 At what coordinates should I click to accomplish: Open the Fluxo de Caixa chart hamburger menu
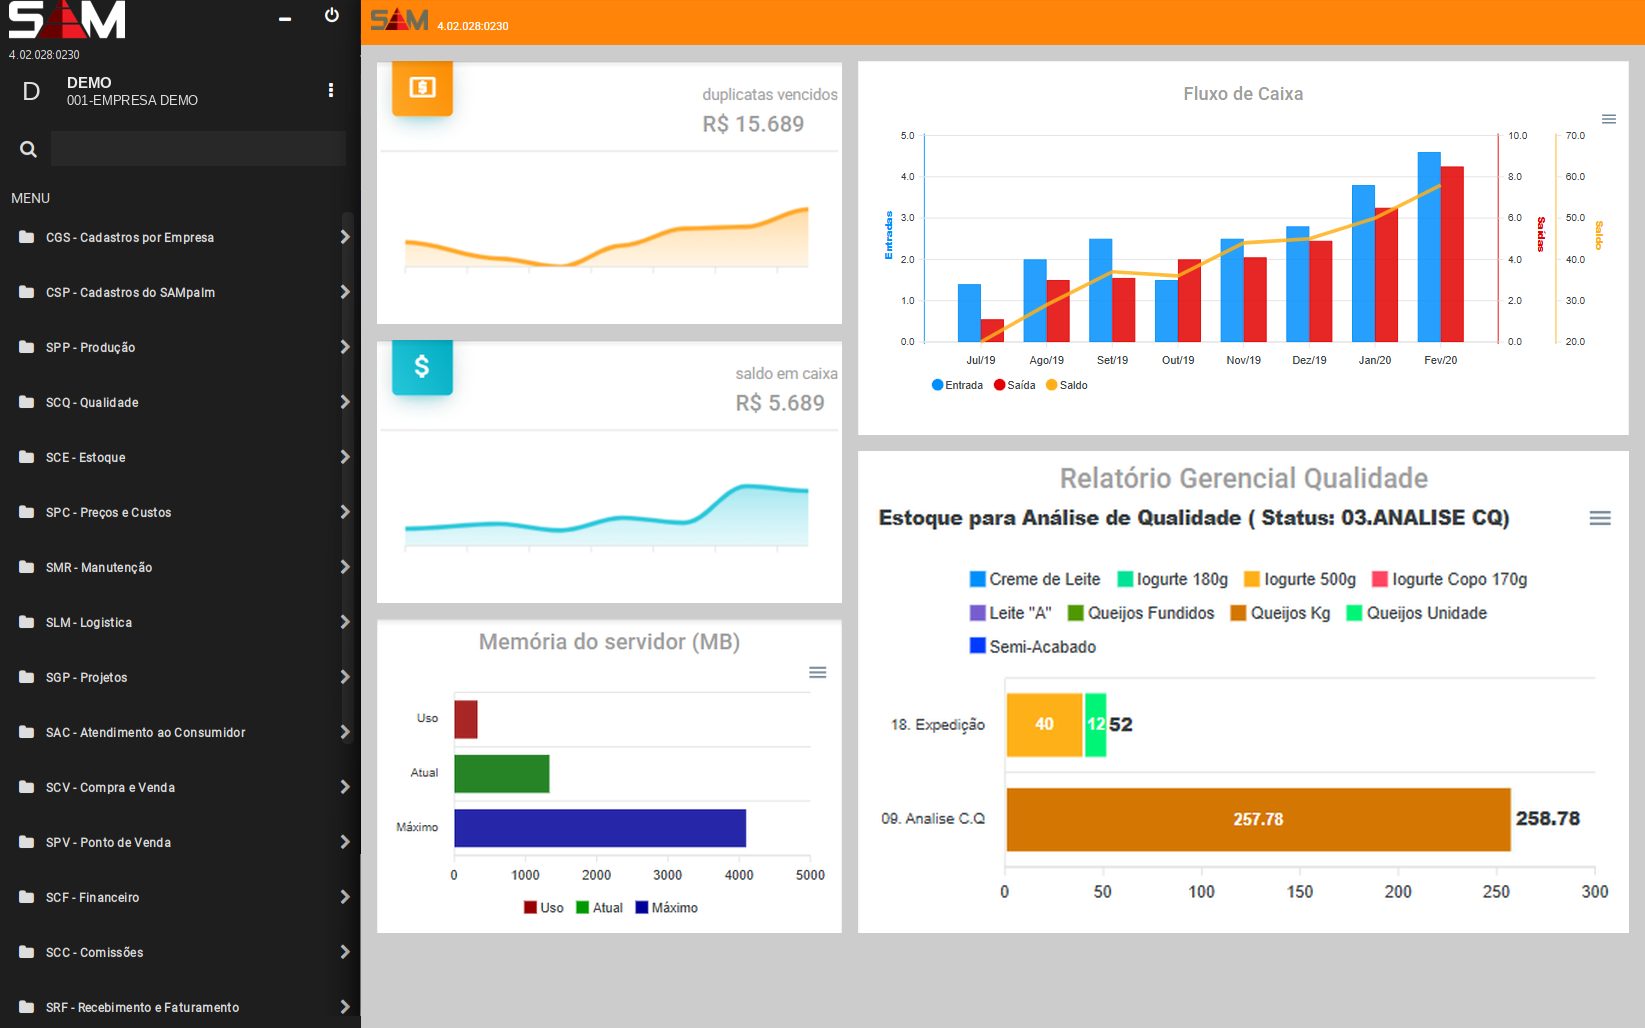click(1609, 119)
